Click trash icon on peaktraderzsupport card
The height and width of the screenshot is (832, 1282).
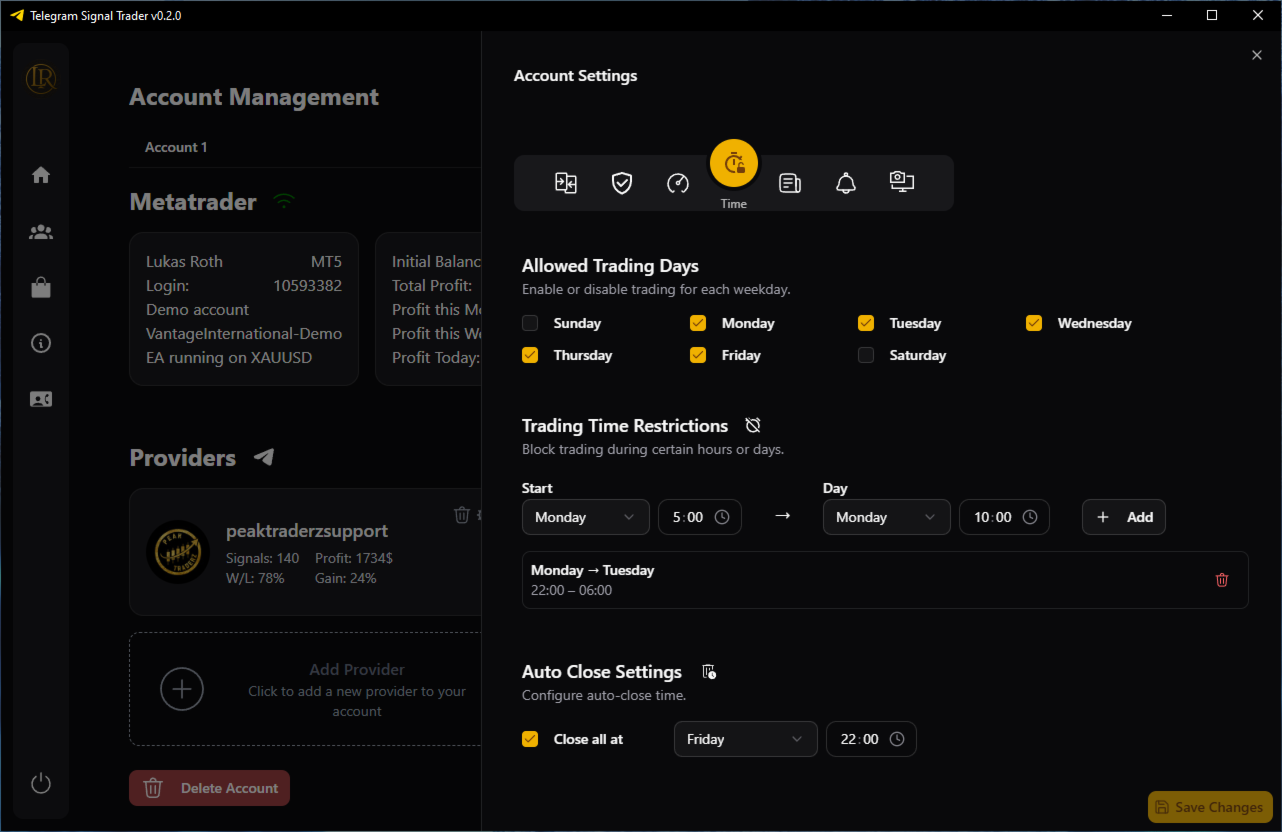[x=462, y=514]
